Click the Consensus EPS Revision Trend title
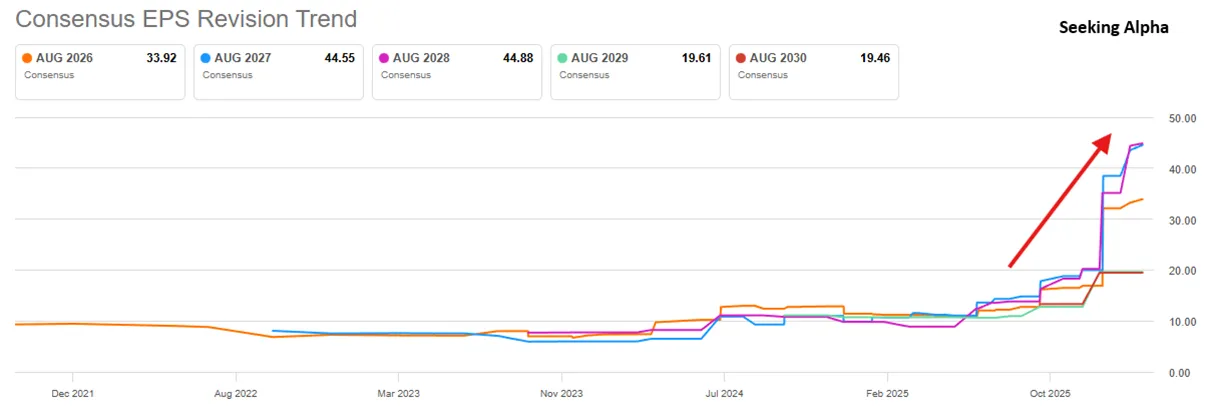This screenshot has height=413, width=1210. point(186,18)
